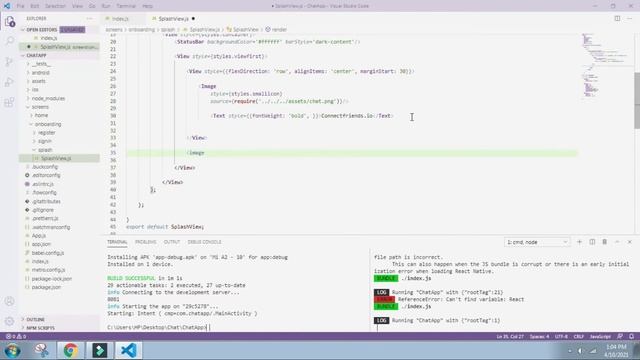This screenshot has height=360, width=640.
Task: Click errors and warnings status indicator
Action: click(x=16, y=336)
